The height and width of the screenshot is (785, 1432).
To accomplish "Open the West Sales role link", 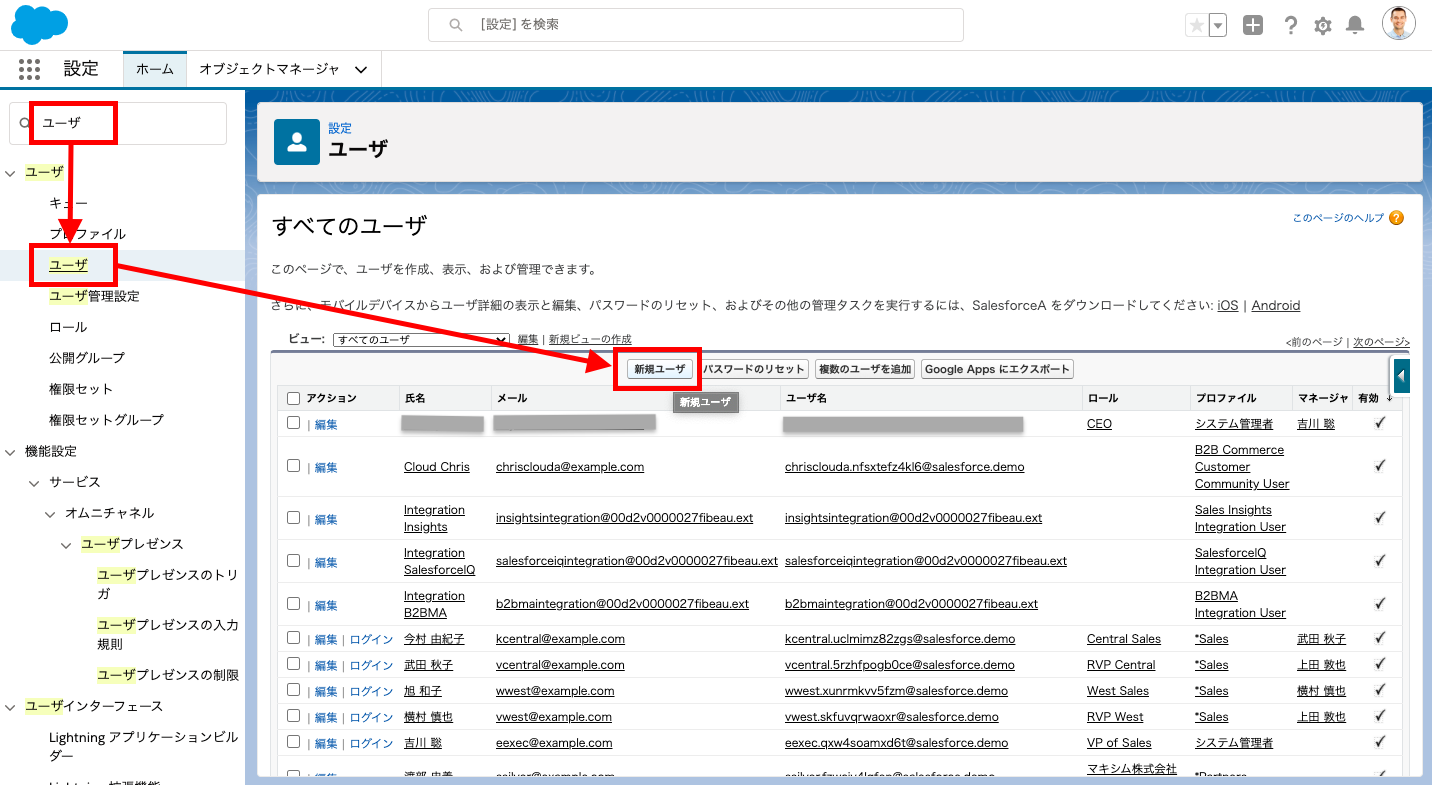I will tap(1118, 691).
